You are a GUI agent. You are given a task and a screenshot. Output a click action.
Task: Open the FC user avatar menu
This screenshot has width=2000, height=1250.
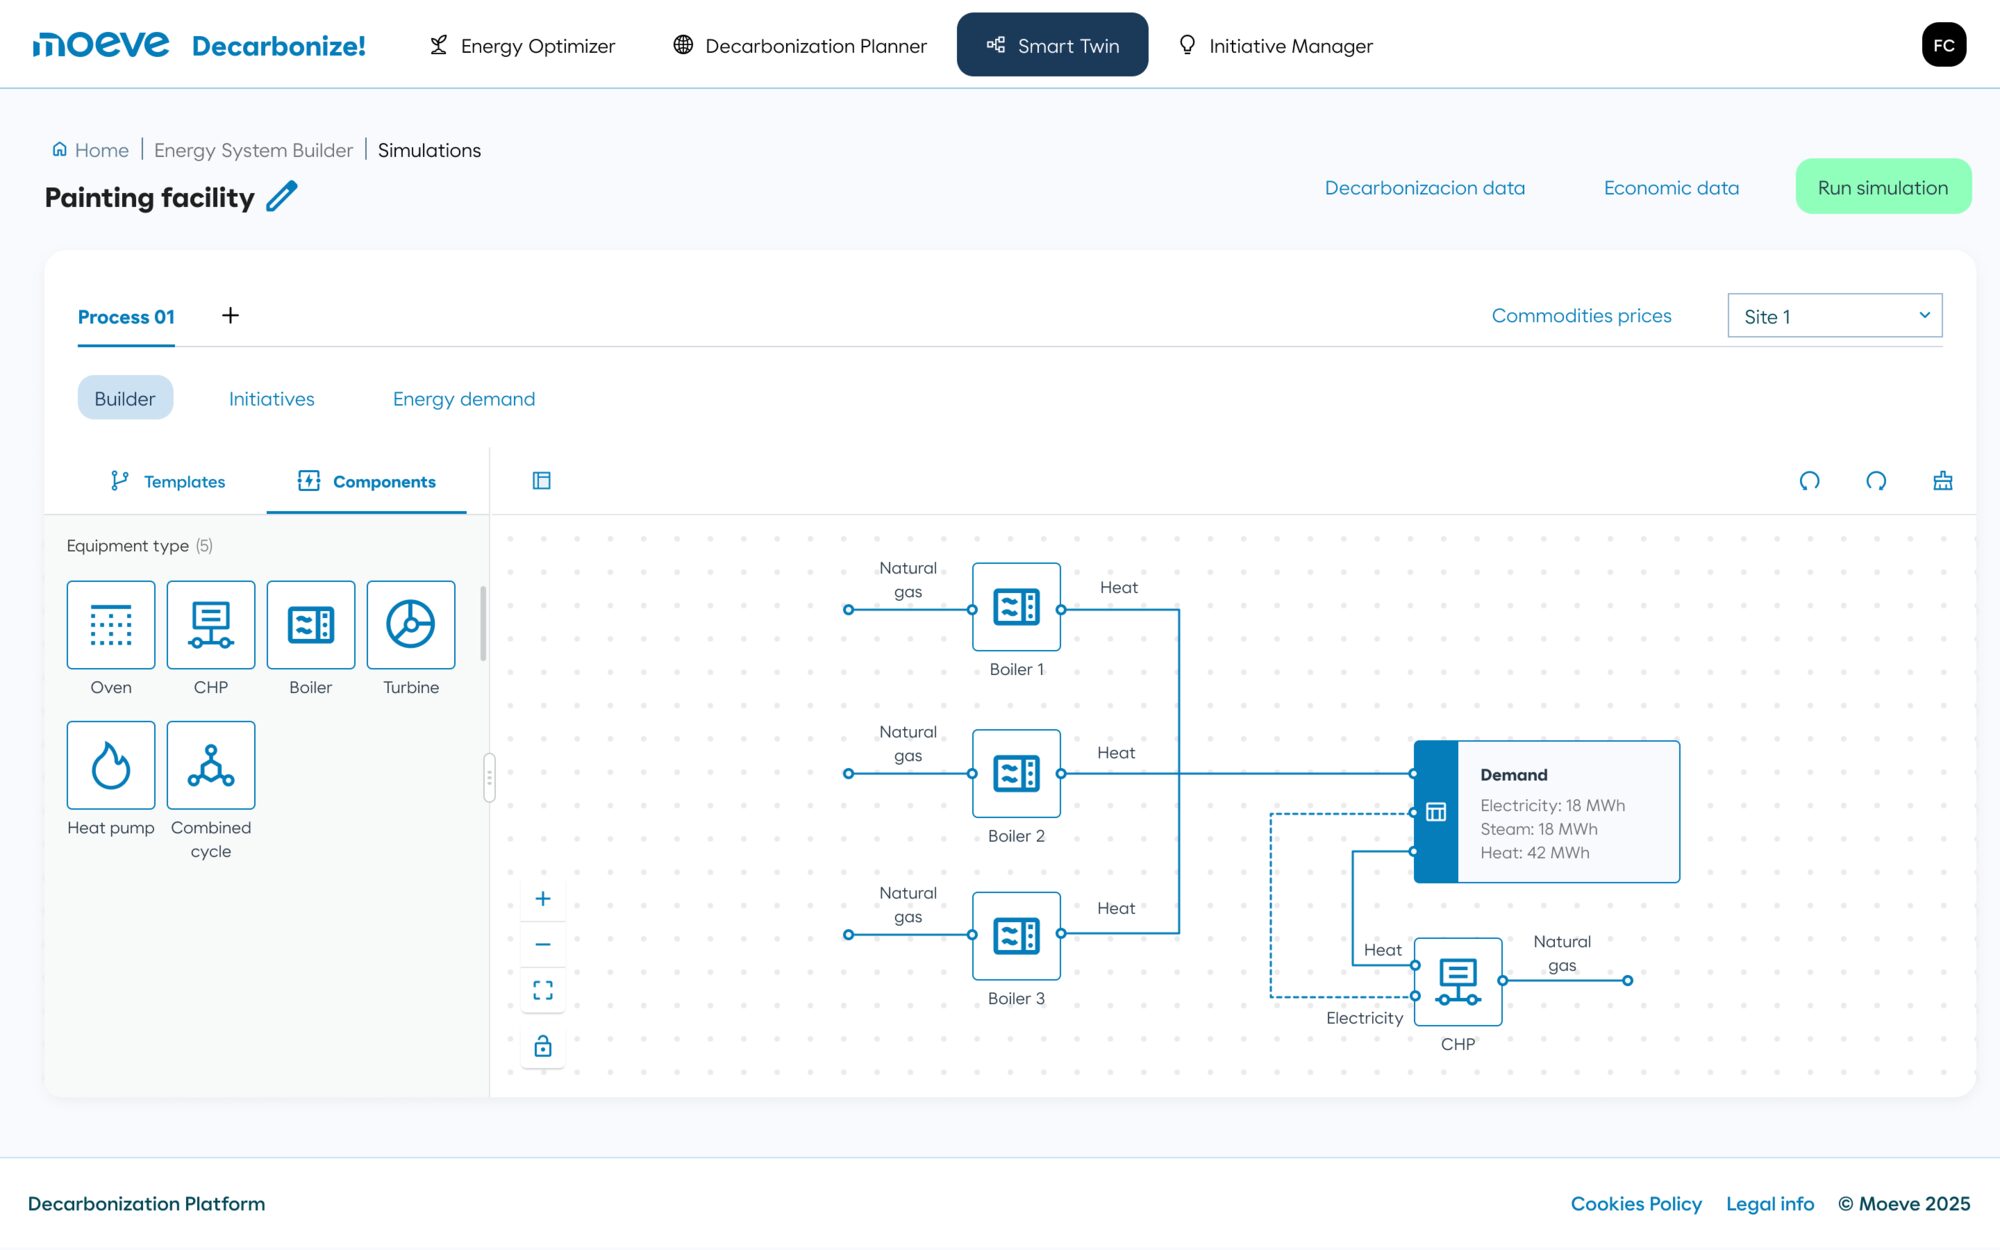(x=1944, y=45)
